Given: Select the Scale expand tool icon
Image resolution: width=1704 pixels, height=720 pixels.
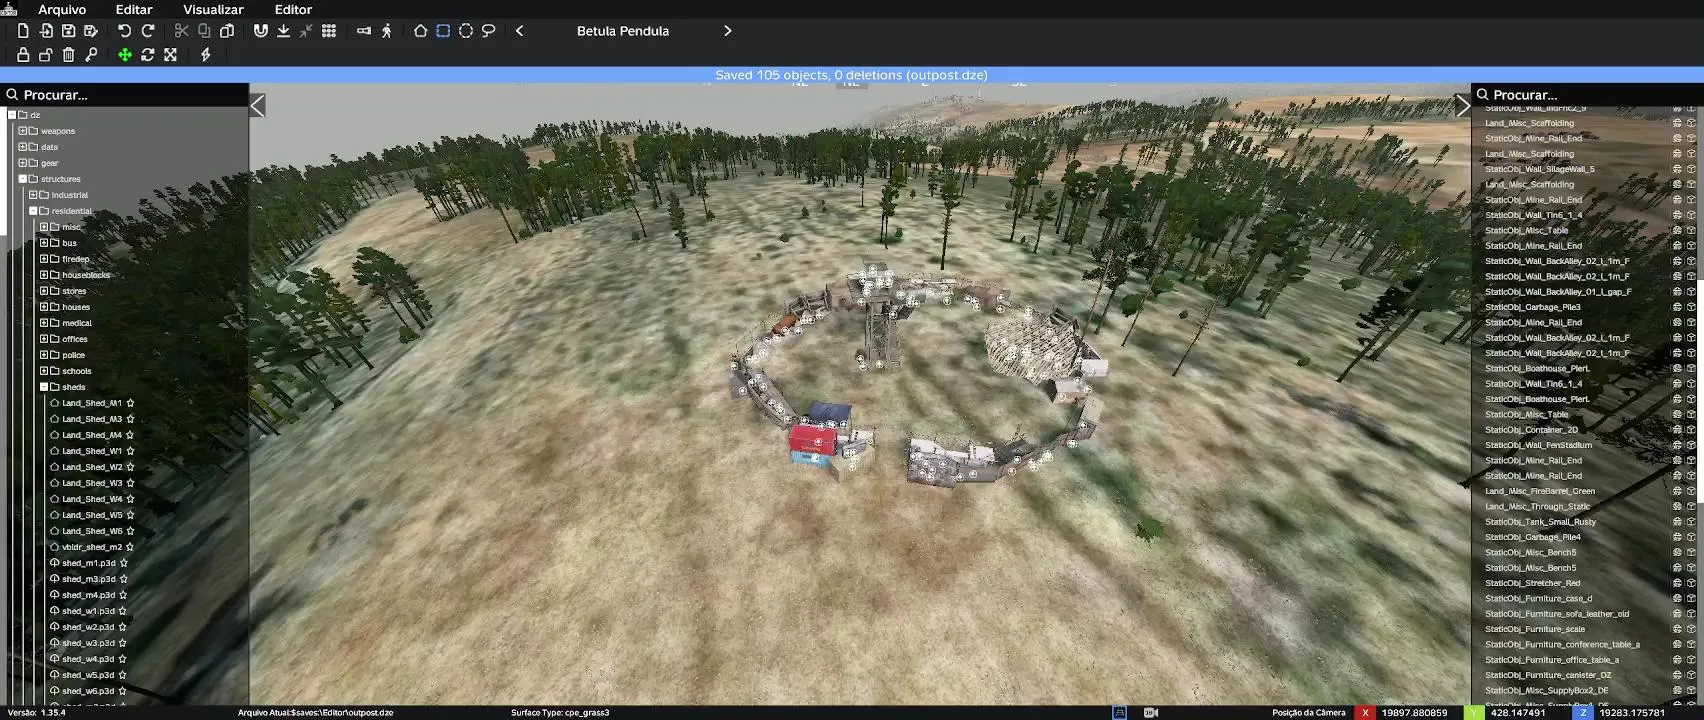Looking at the screenshot, I should click(171, 55).
